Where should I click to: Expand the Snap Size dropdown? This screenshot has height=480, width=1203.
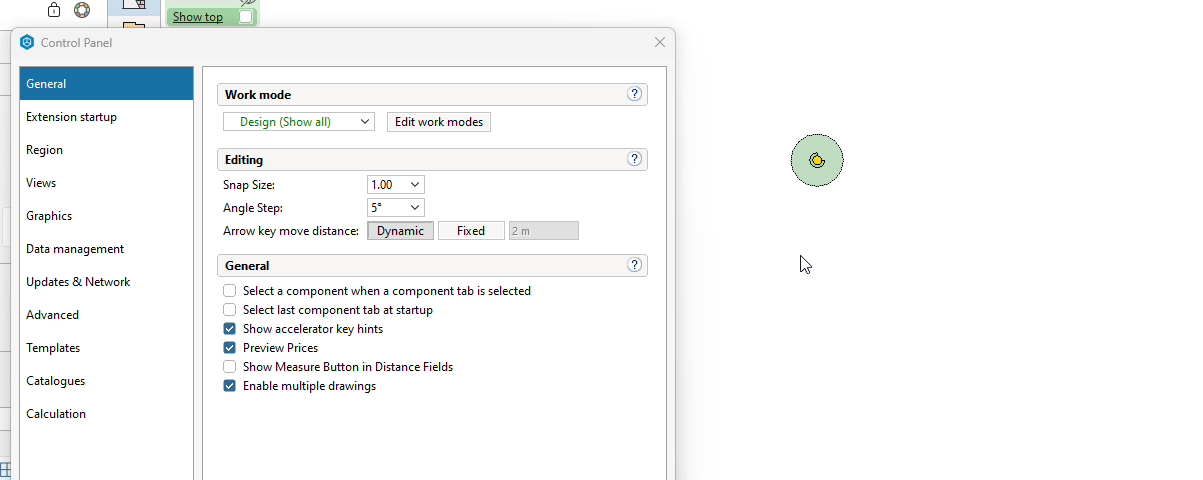click(396, 185)
